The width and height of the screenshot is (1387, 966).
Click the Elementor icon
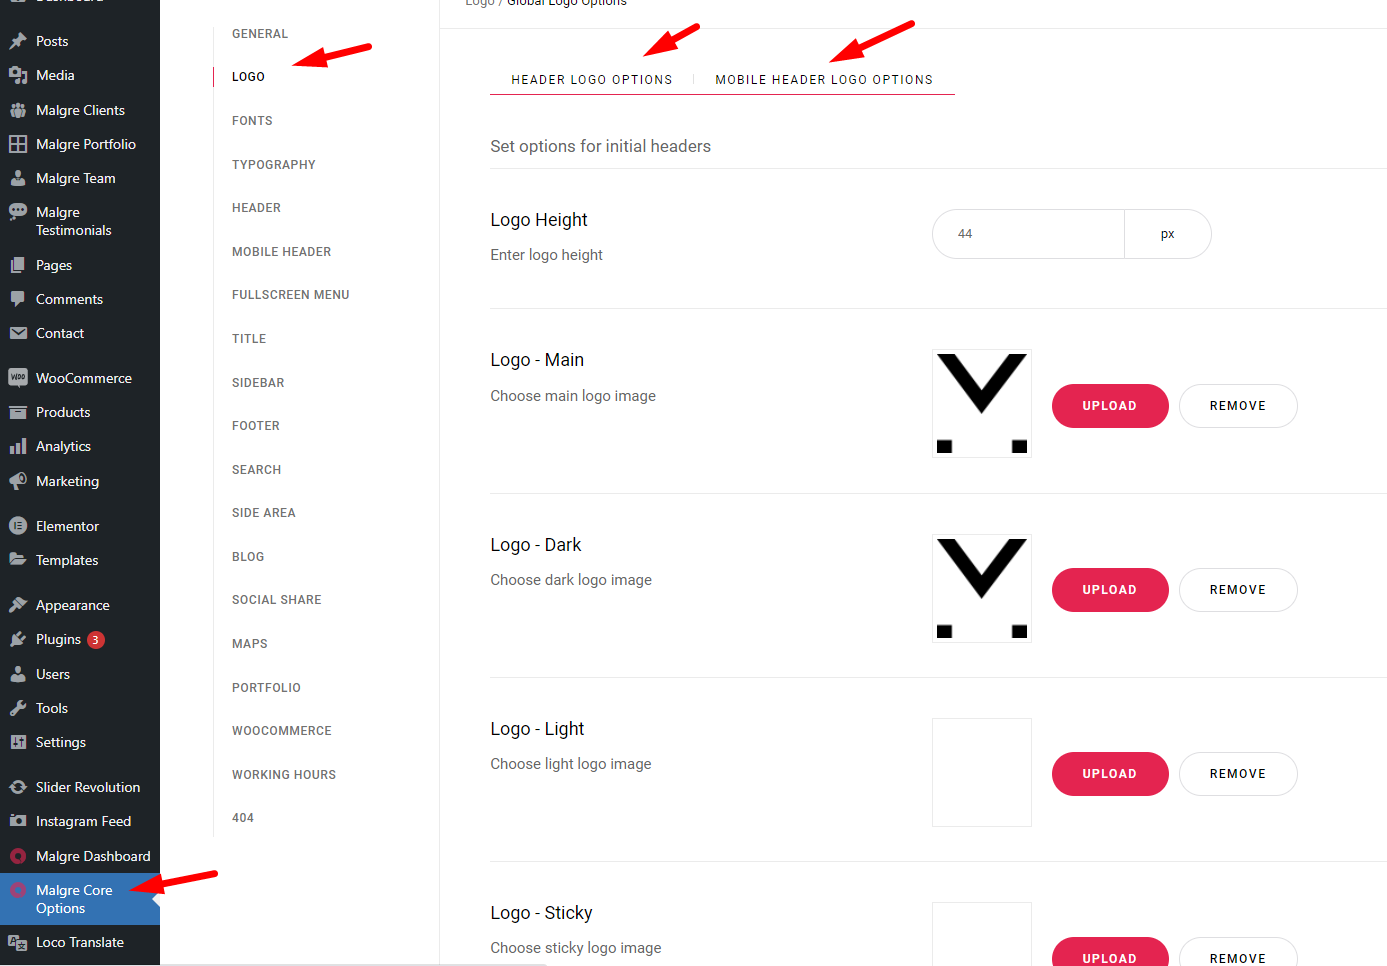(x=18, y=526)
